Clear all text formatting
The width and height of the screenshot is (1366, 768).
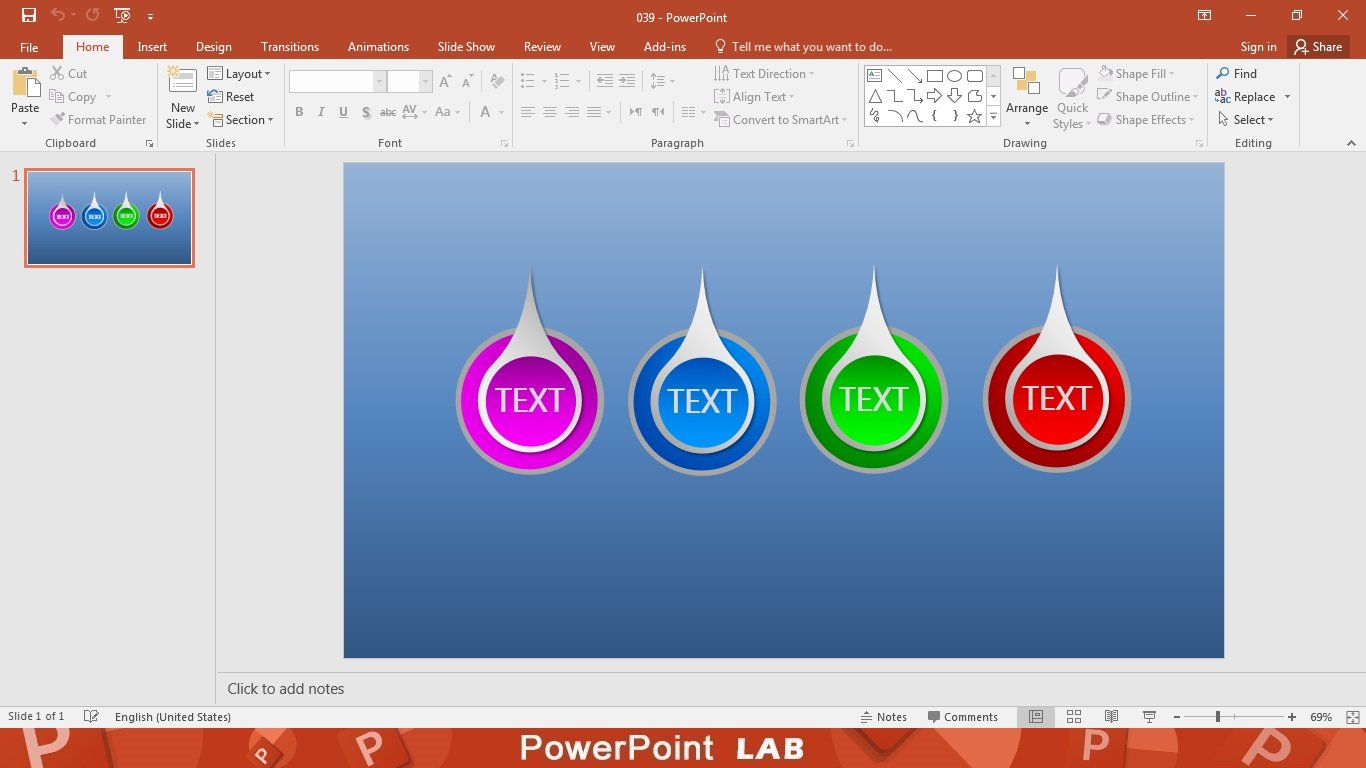[497, 82]
